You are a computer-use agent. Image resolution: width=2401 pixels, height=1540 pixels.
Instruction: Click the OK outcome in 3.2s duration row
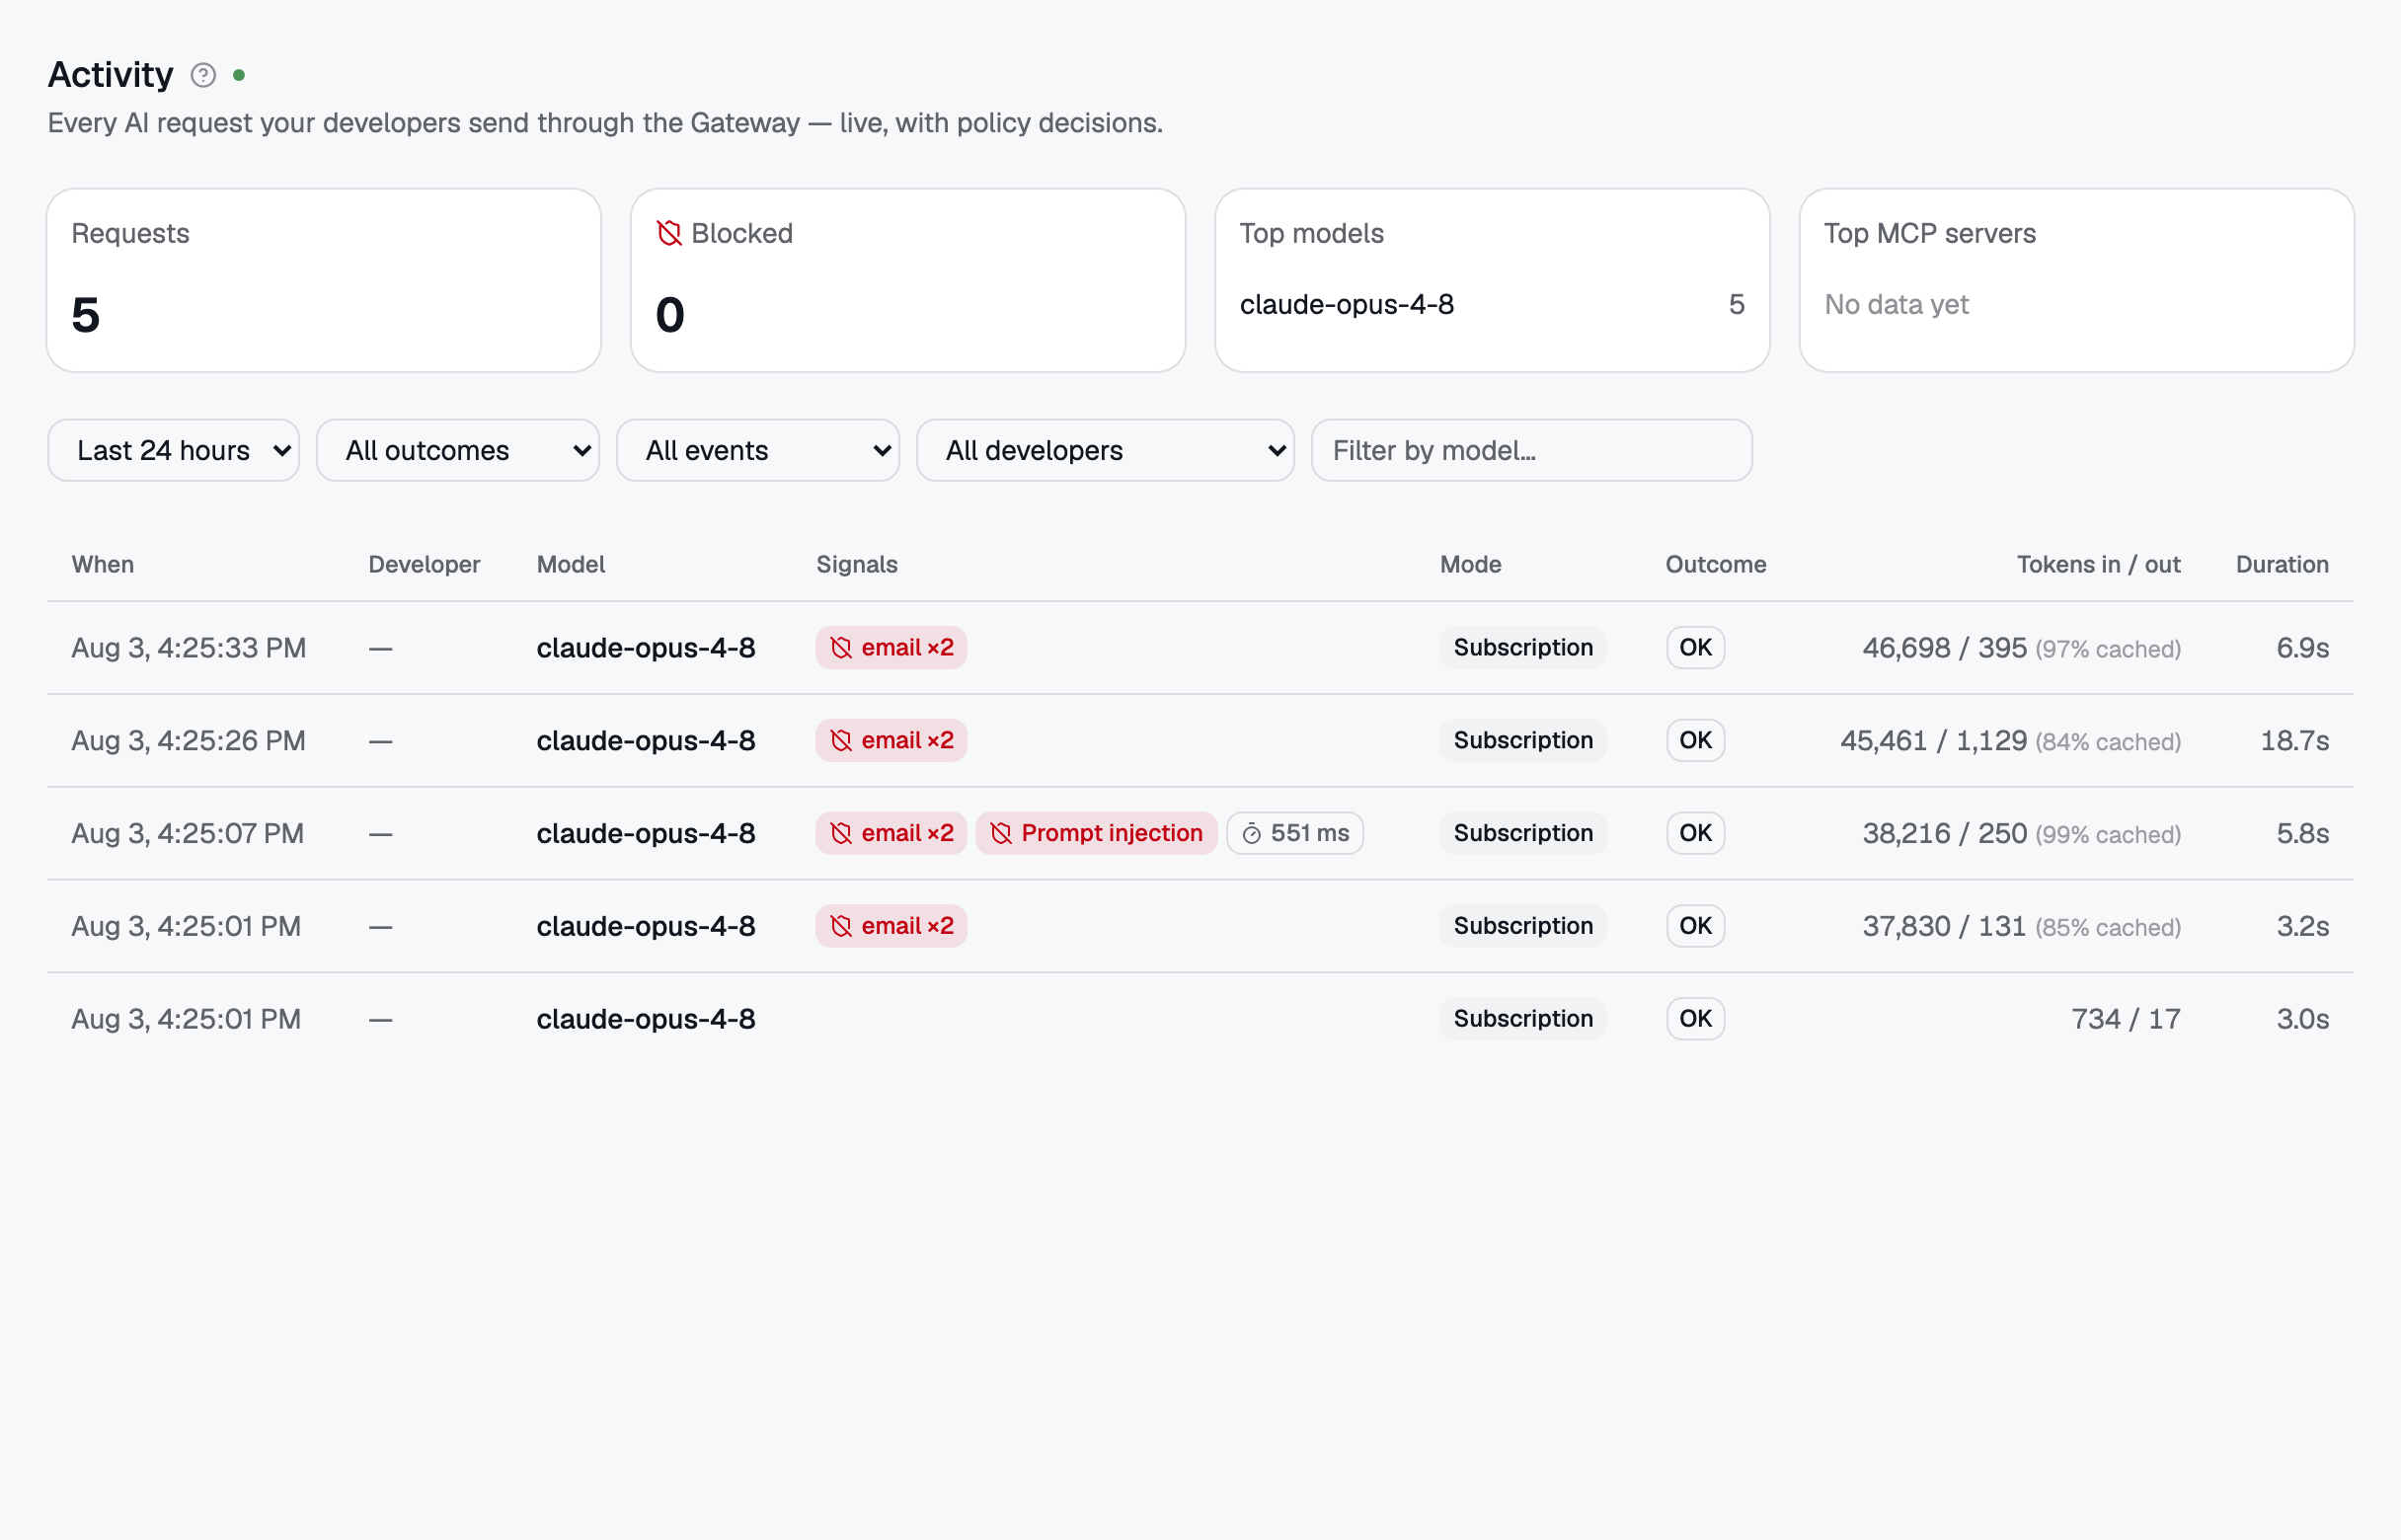point(1696,927)
